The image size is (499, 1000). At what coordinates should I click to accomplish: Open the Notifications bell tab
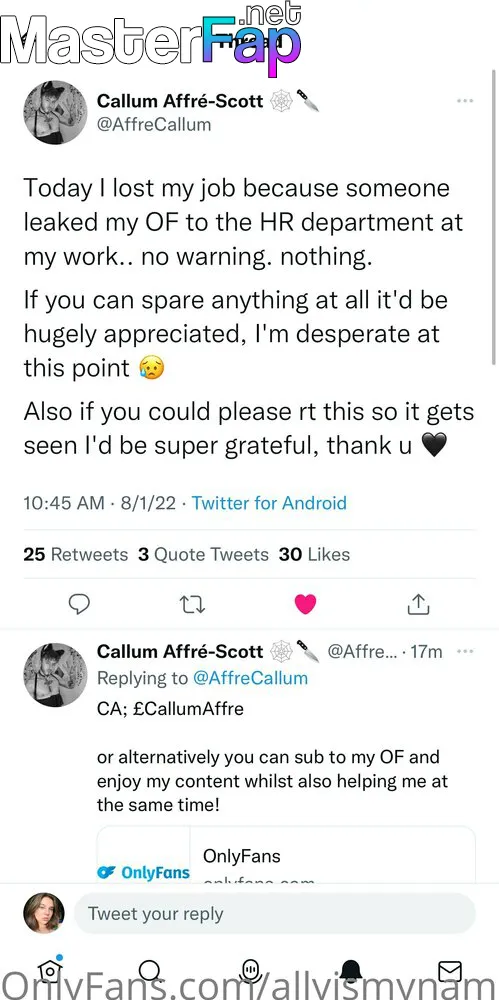tap(350, 971)
